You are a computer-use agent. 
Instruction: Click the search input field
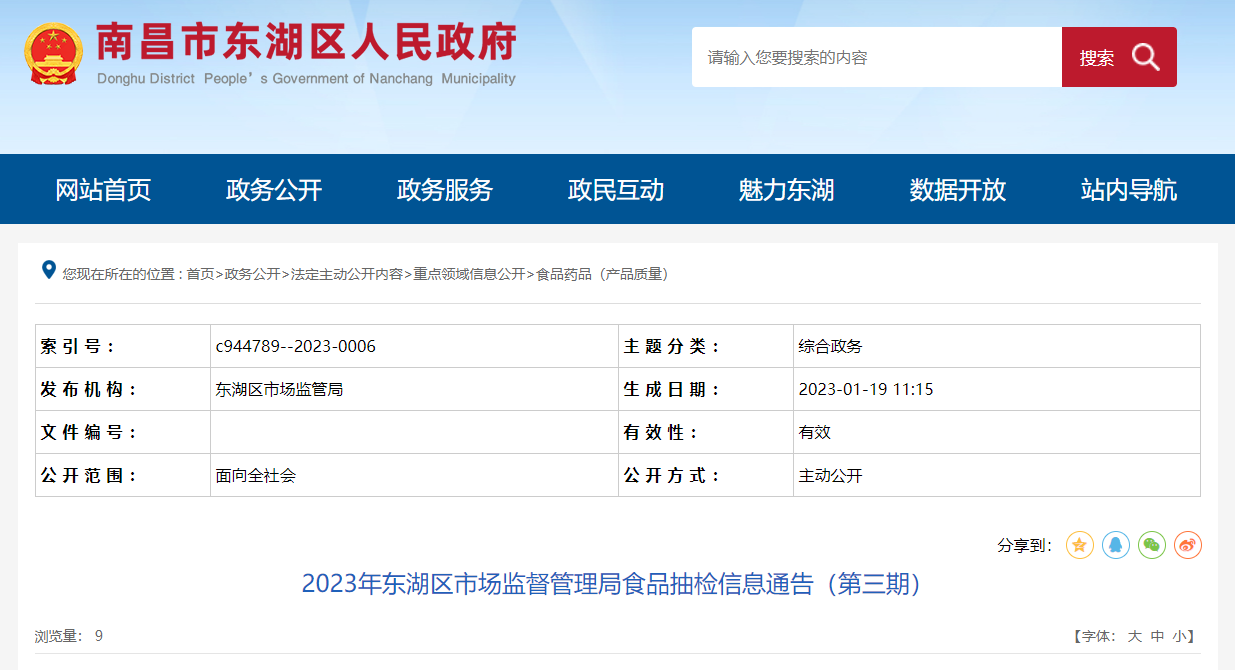click(876, 57)
